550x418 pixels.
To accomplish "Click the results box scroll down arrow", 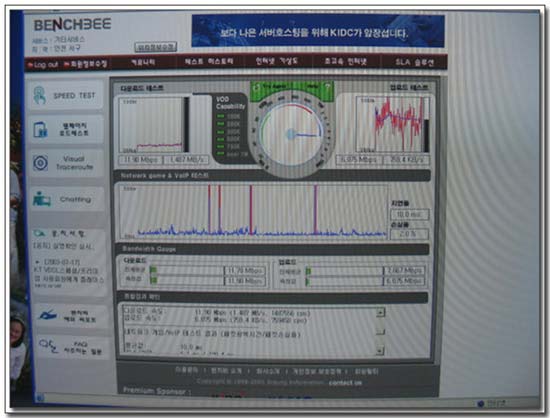I will point(381,350).
